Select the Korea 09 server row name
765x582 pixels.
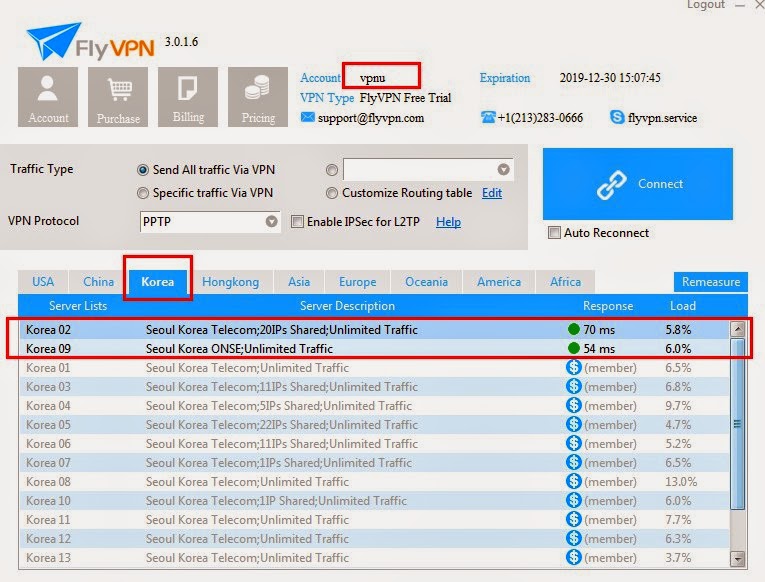tap(48, 349)
